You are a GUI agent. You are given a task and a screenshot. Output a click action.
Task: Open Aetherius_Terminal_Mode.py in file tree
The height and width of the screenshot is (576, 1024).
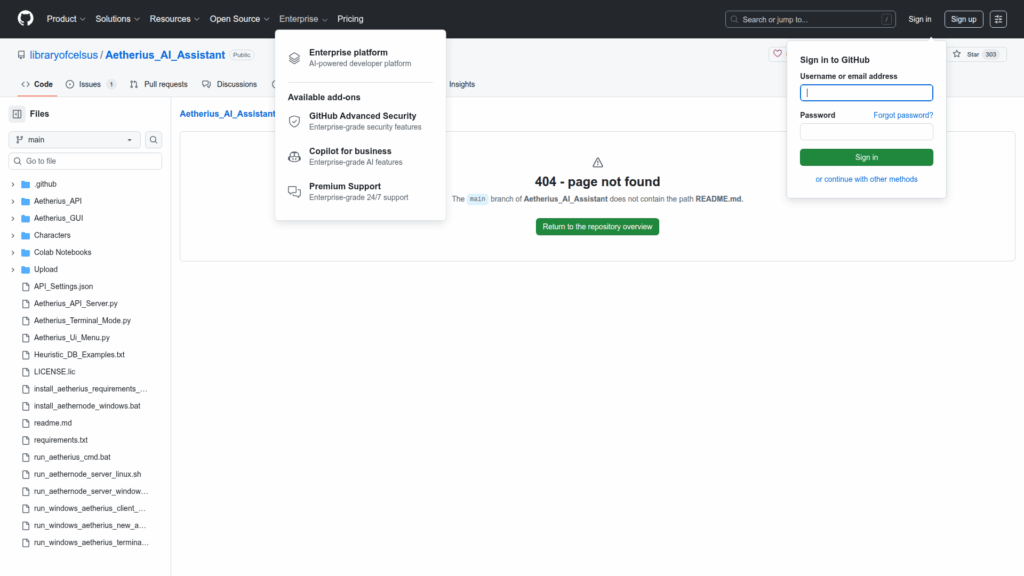coord(82,321)
